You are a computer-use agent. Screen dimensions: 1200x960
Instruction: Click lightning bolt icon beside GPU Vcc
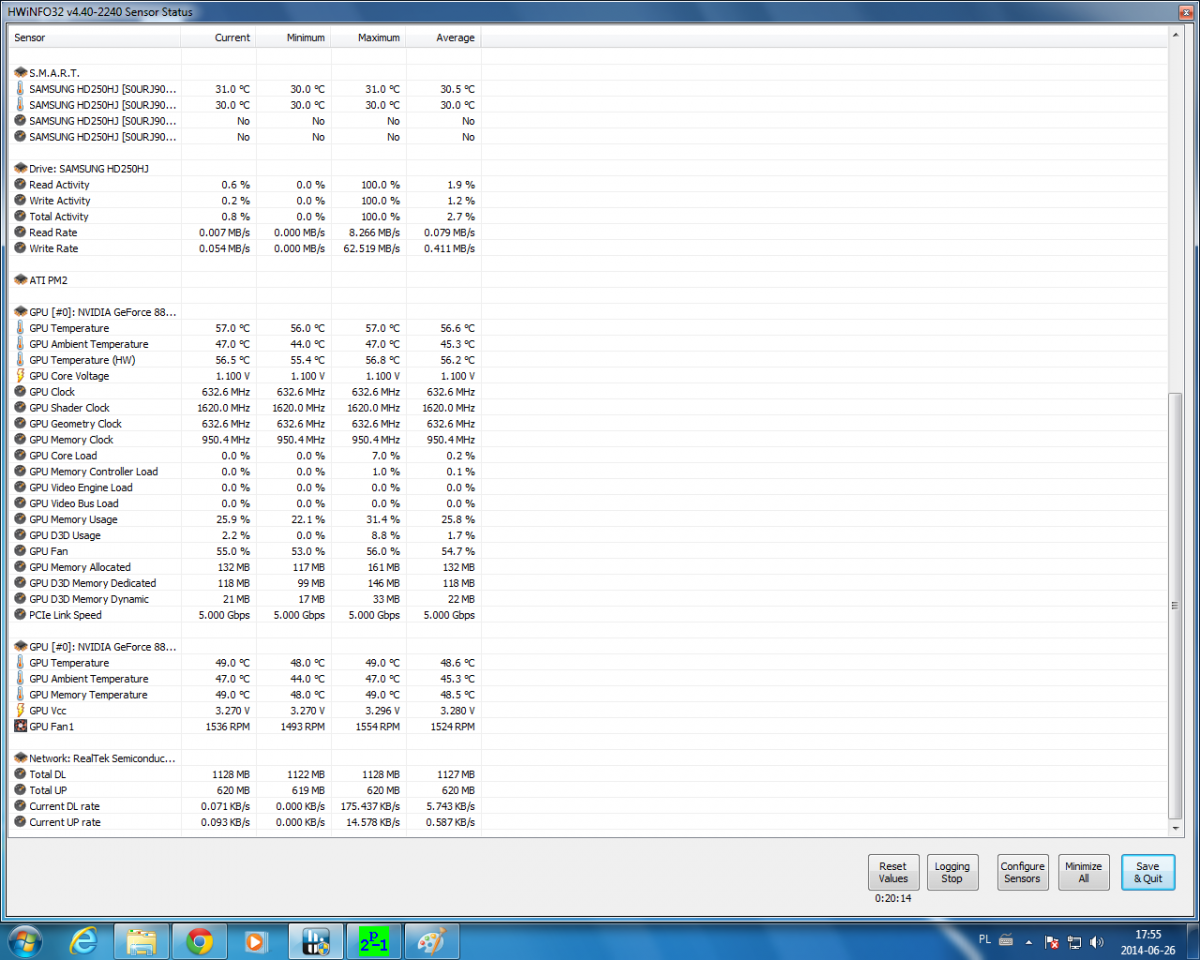coord(20,711)
